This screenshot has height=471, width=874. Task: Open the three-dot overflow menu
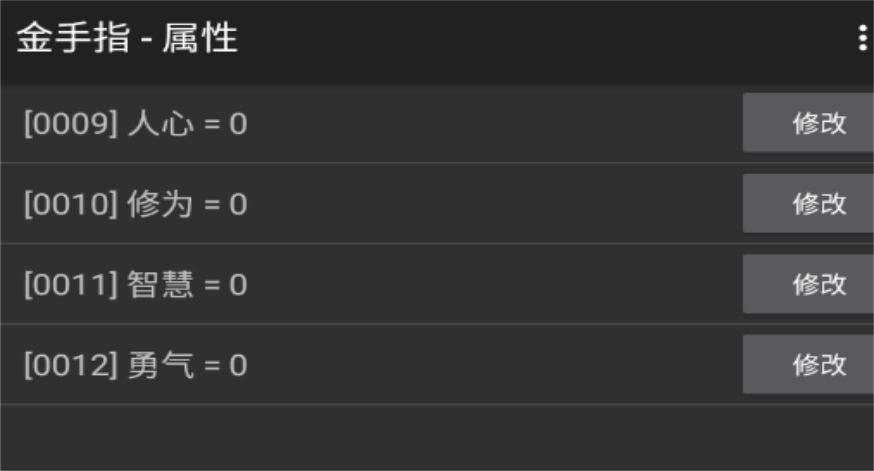[x=862, y=38]
